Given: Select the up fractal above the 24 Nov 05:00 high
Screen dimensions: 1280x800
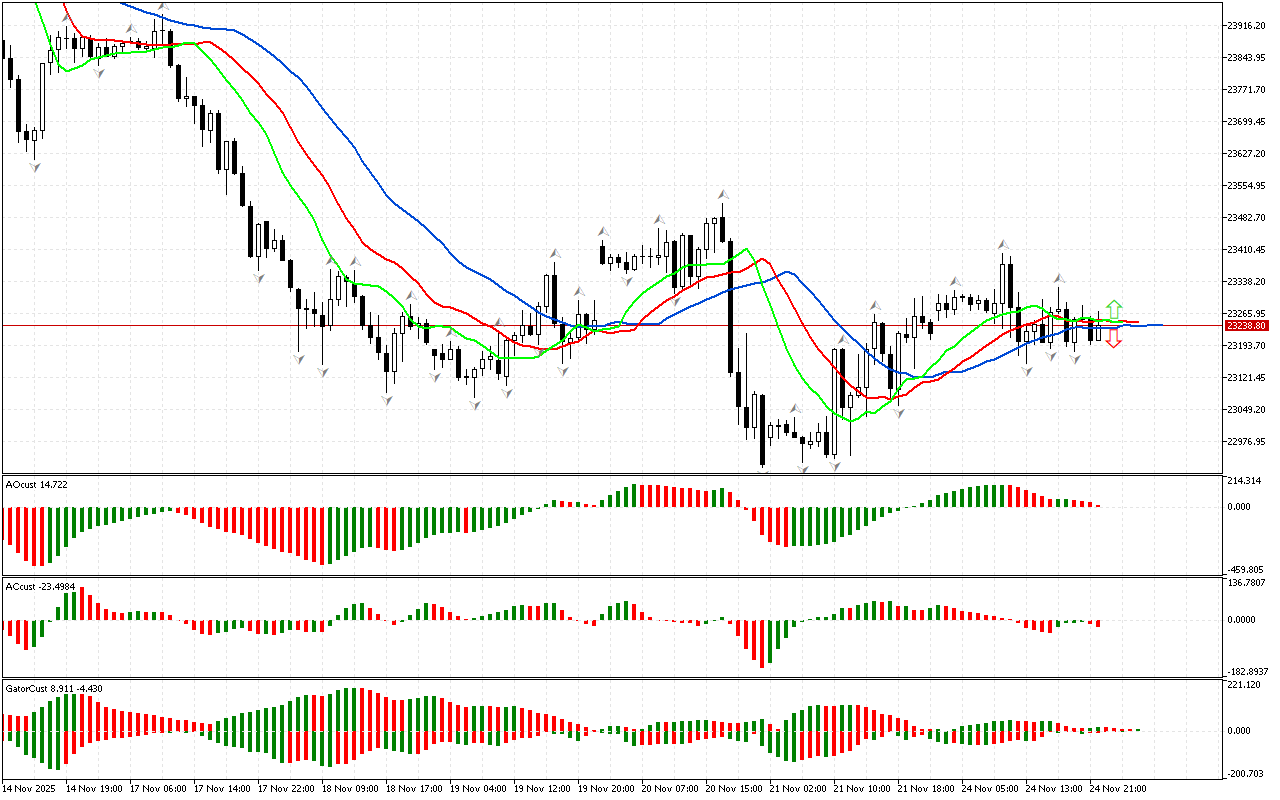Looking at the screenshot, I should click(x=1001, y=244).
